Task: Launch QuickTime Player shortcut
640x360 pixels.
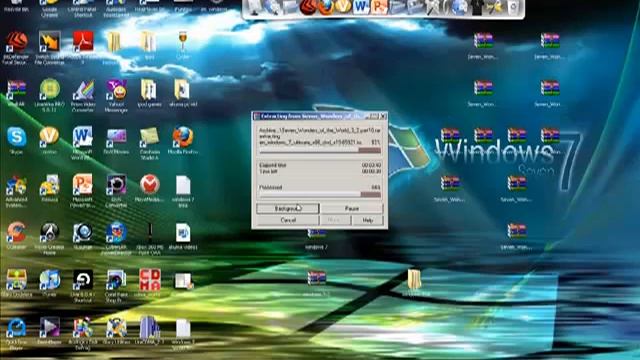Action: (16, 328)
